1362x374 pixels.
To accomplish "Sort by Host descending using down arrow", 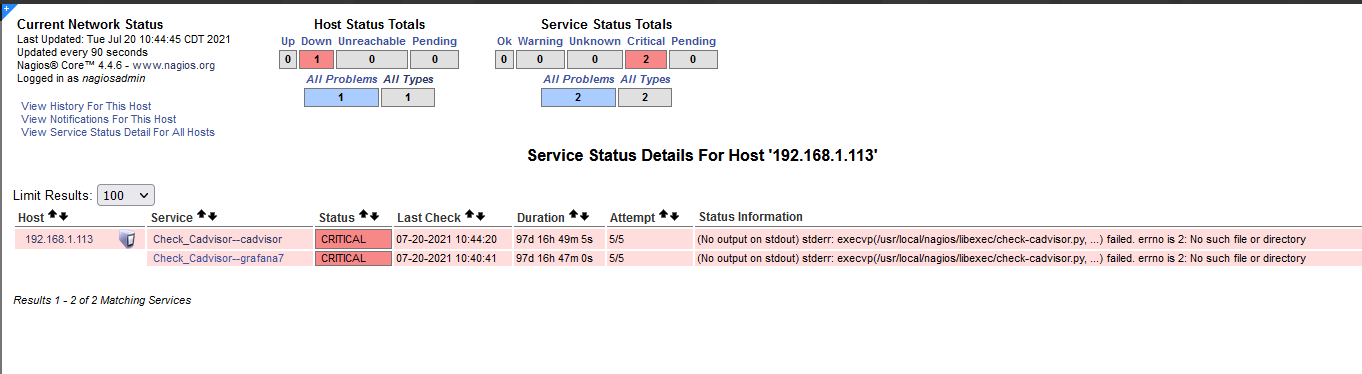I will (63, 216).
